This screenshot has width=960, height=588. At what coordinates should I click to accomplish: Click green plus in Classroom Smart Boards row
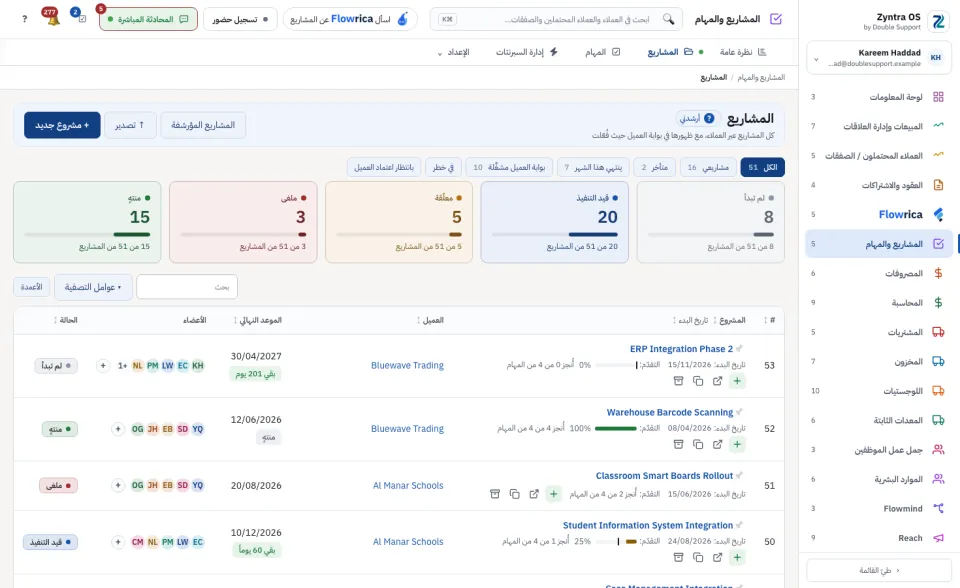[x=553, y=494]
